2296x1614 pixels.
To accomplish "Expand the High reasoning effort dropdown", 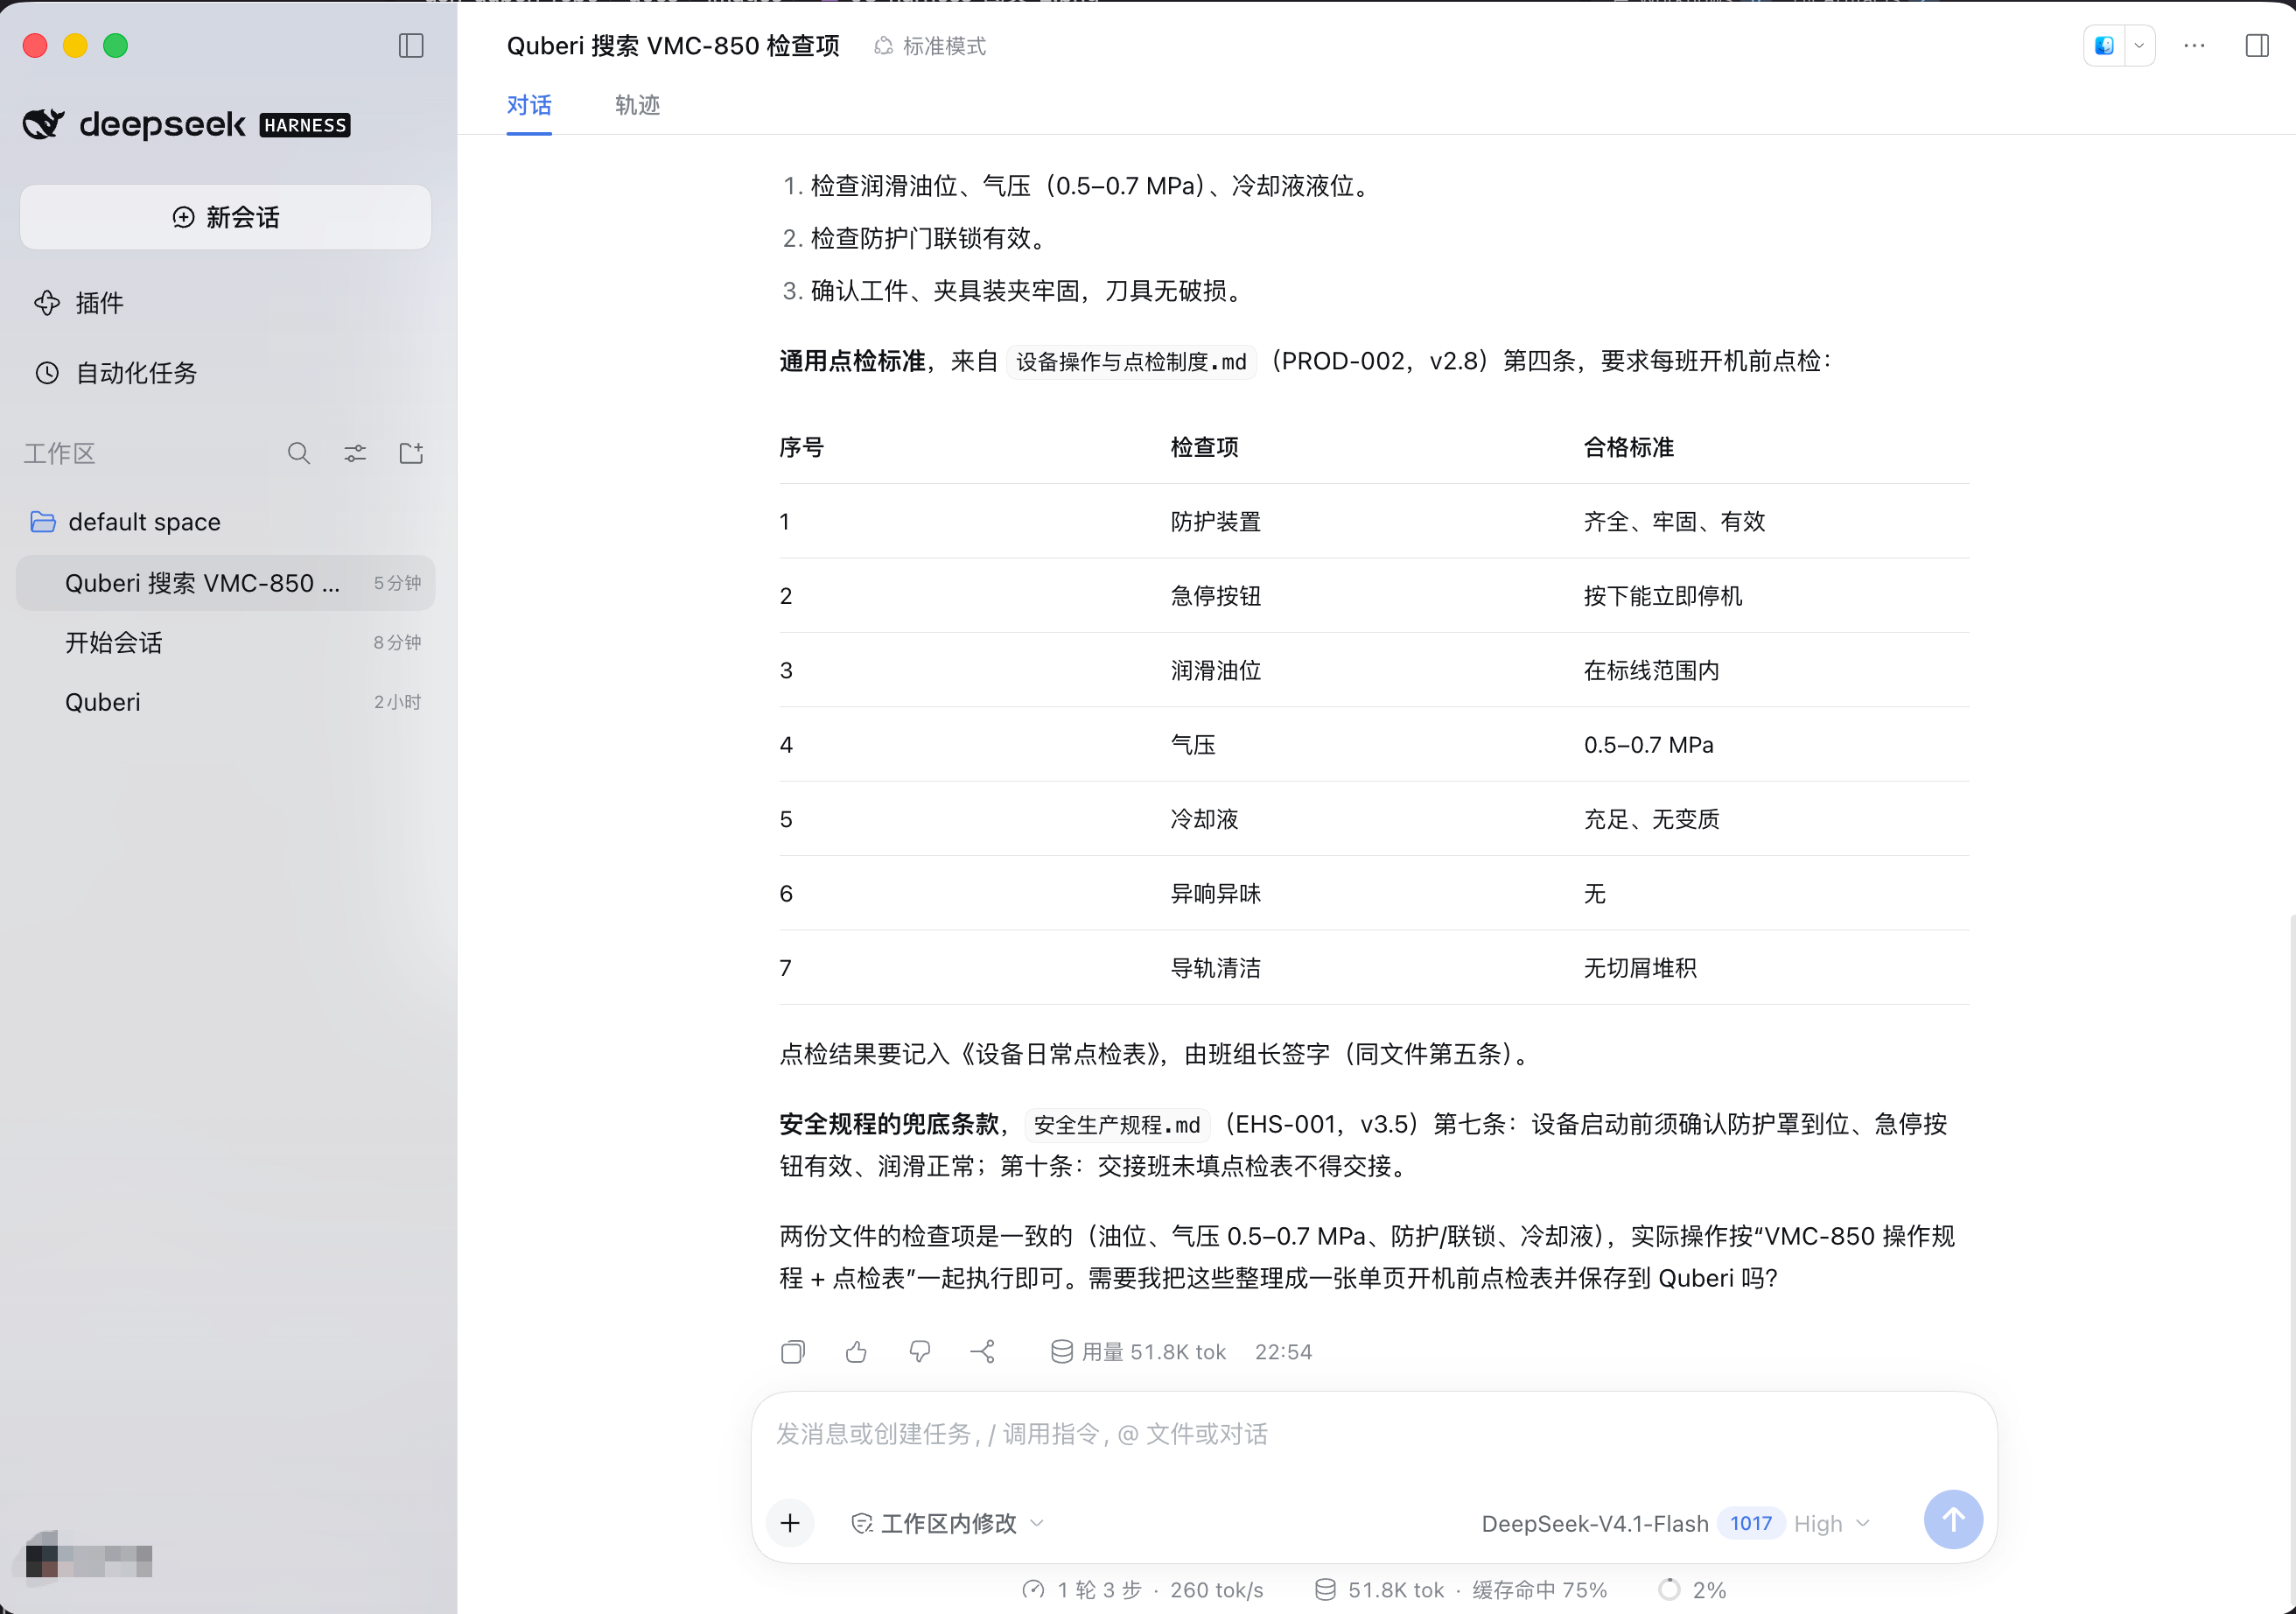I will pos(1831,1524).
